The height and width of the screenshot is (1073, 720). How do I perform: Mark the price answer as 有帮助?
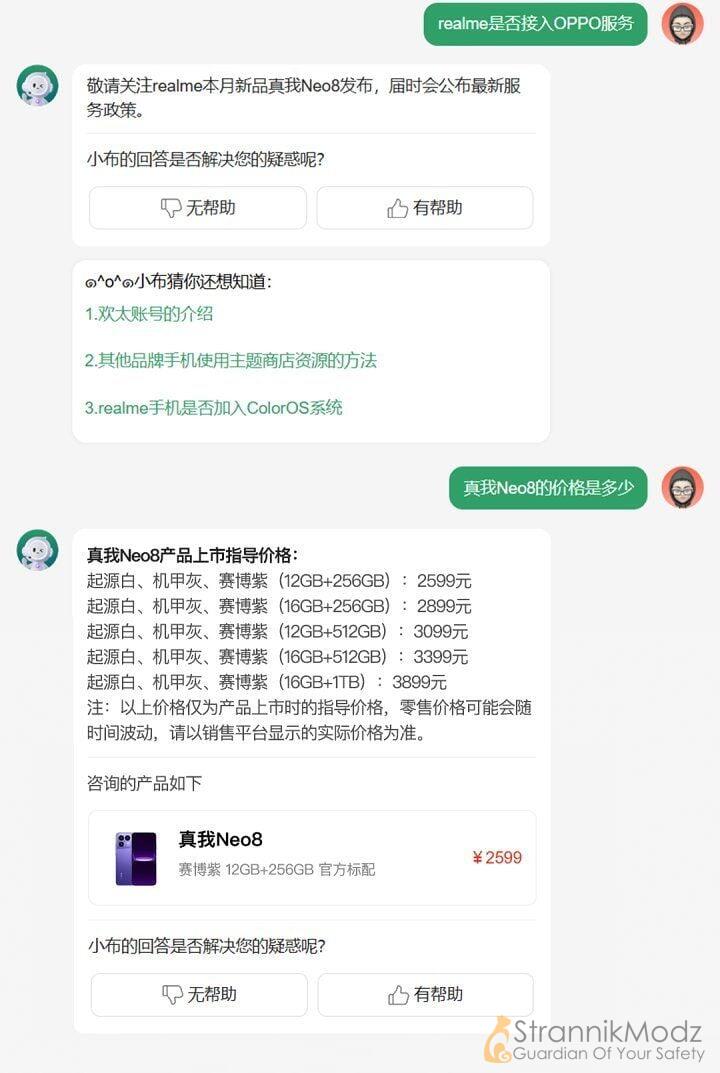[426, 994]
